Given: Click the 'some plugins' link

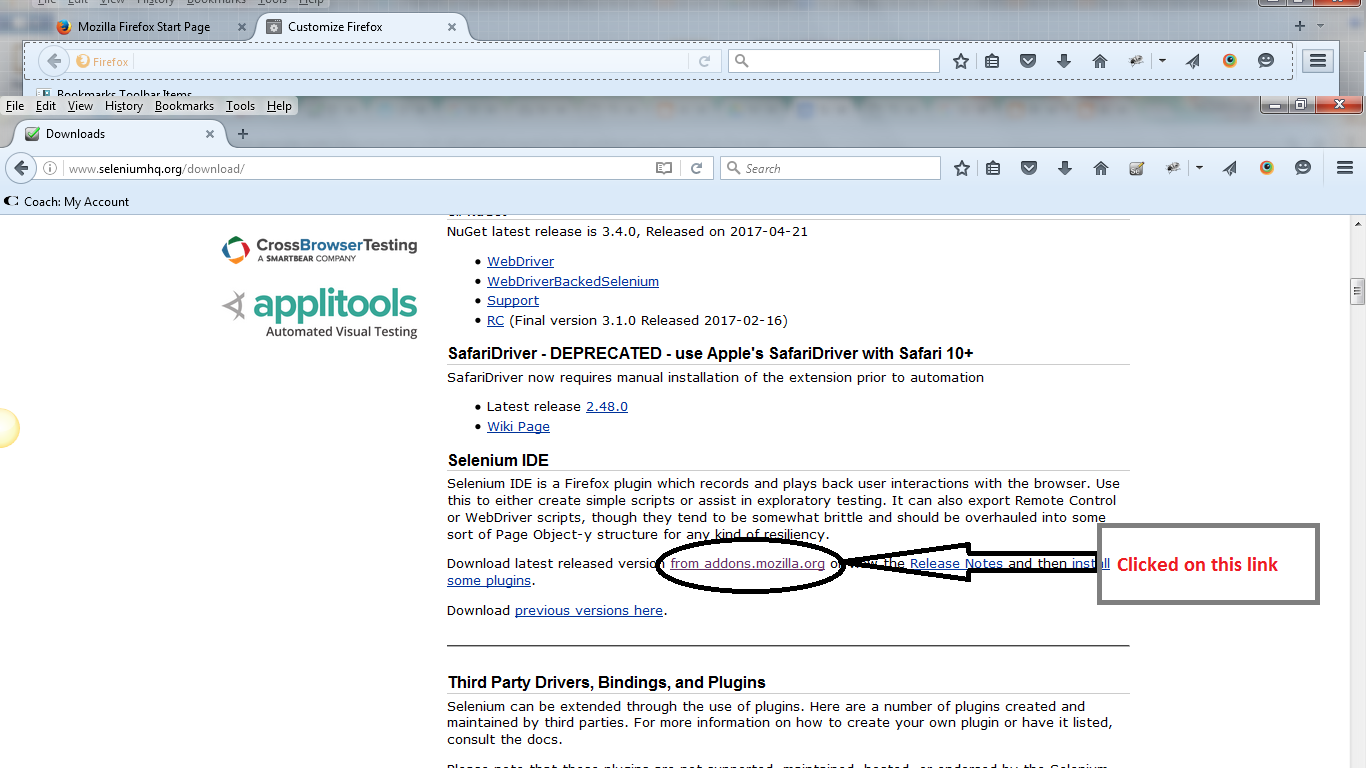Looking at the screenshot, I should pyautogui.click(x=489, y=581).
